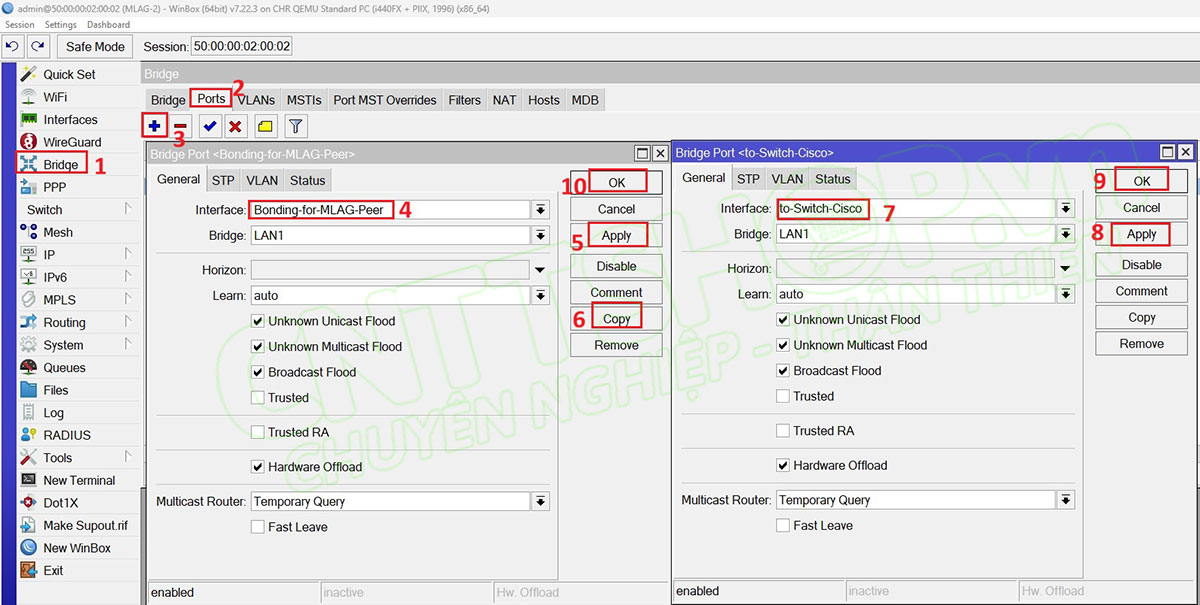Click Apply in to-Switch-Cisco window
The height and width of the screenshot is (605, 1200).
click(x=1141, y=234)
